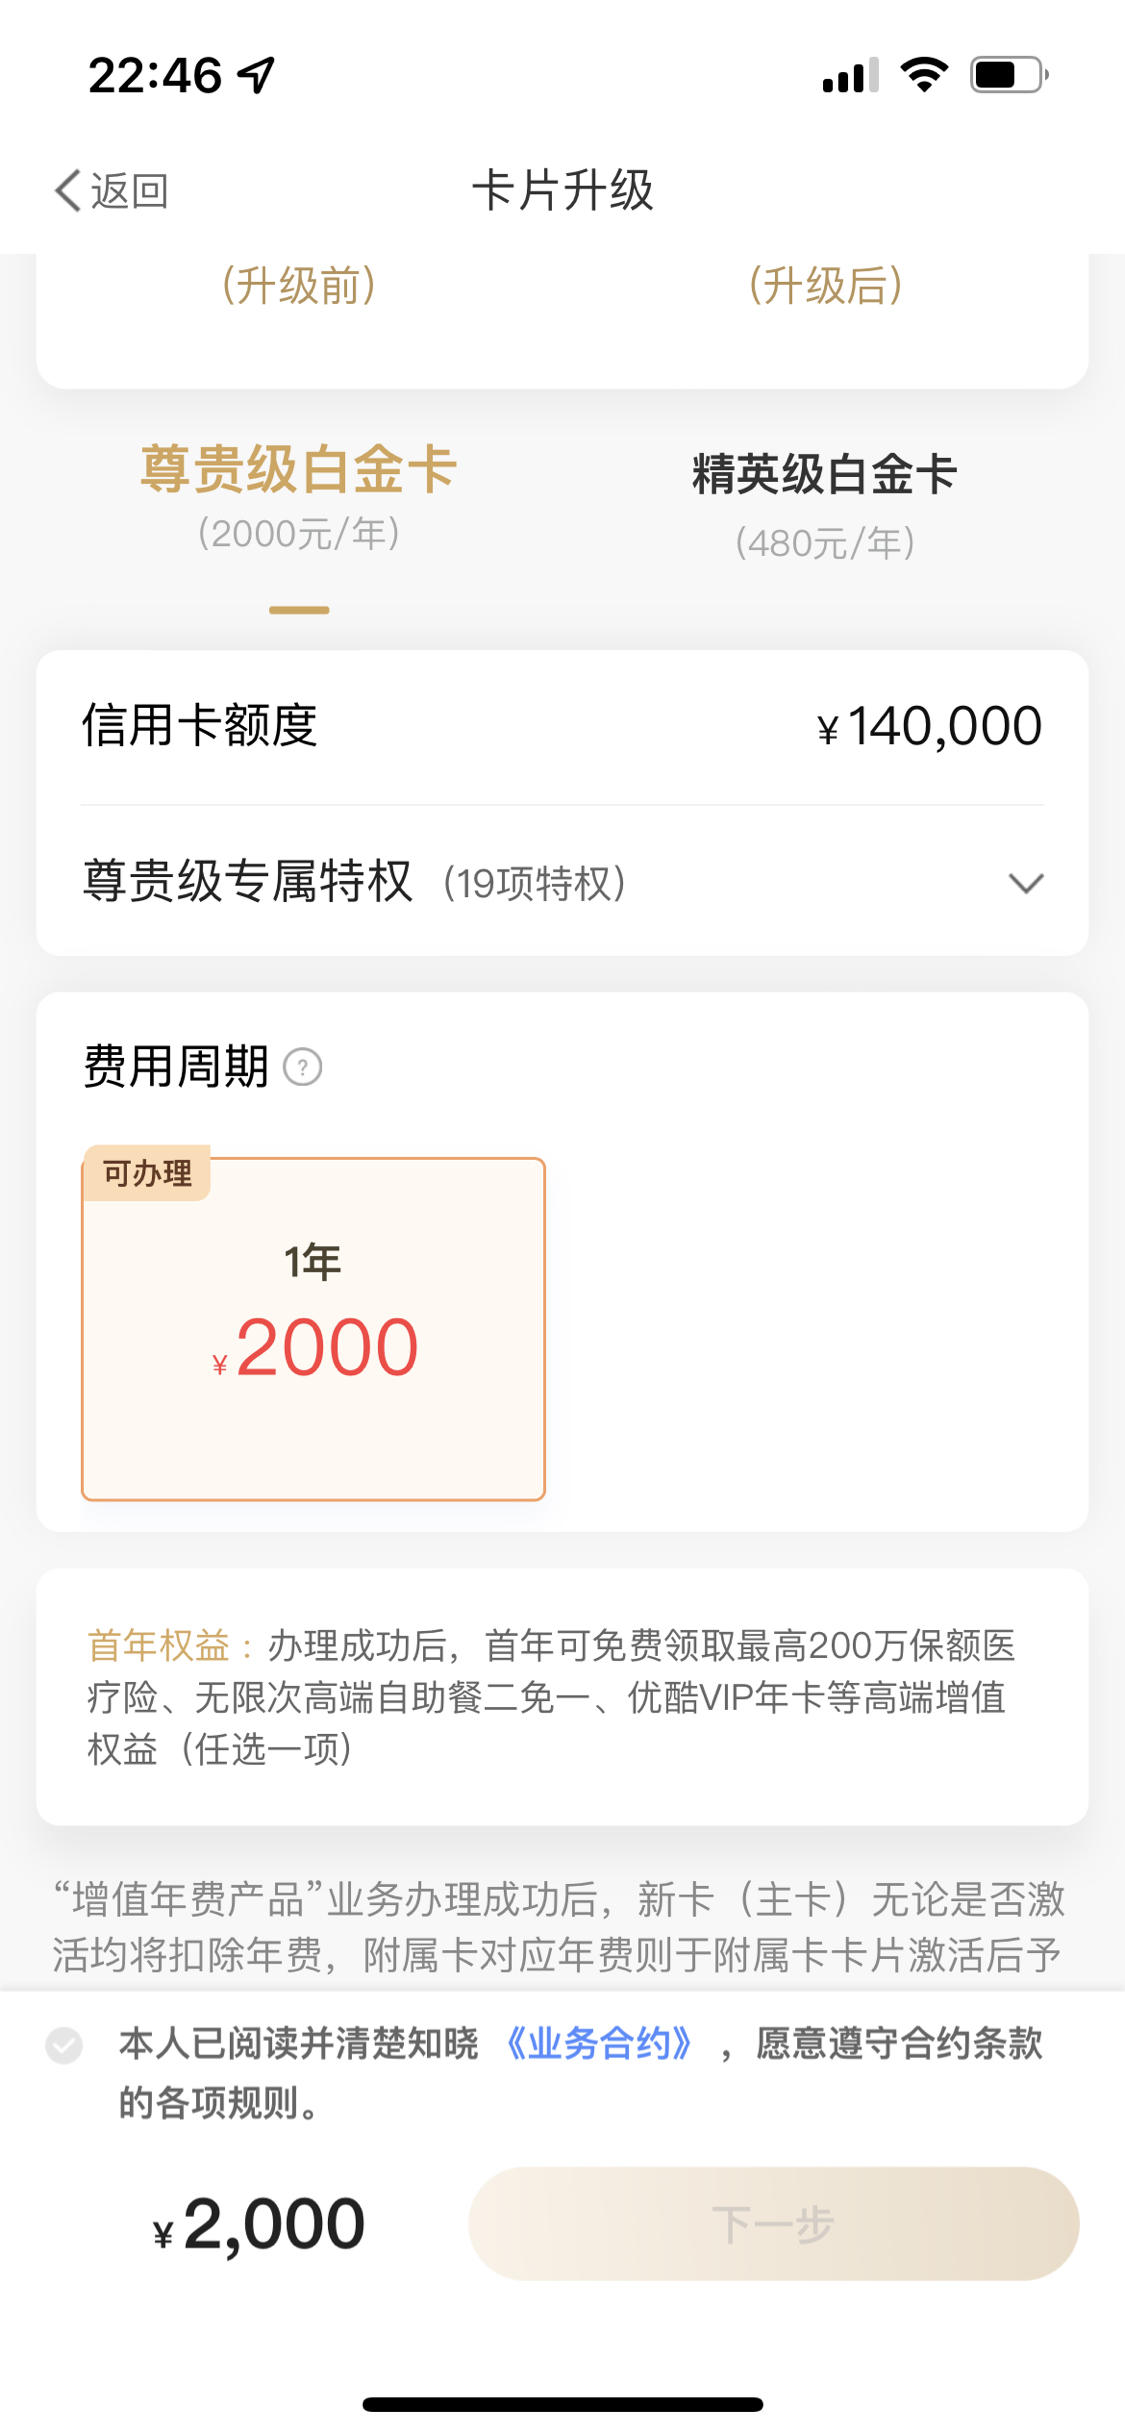Tap the 信用卡额度 ¥140,000 row

[562, 726]
